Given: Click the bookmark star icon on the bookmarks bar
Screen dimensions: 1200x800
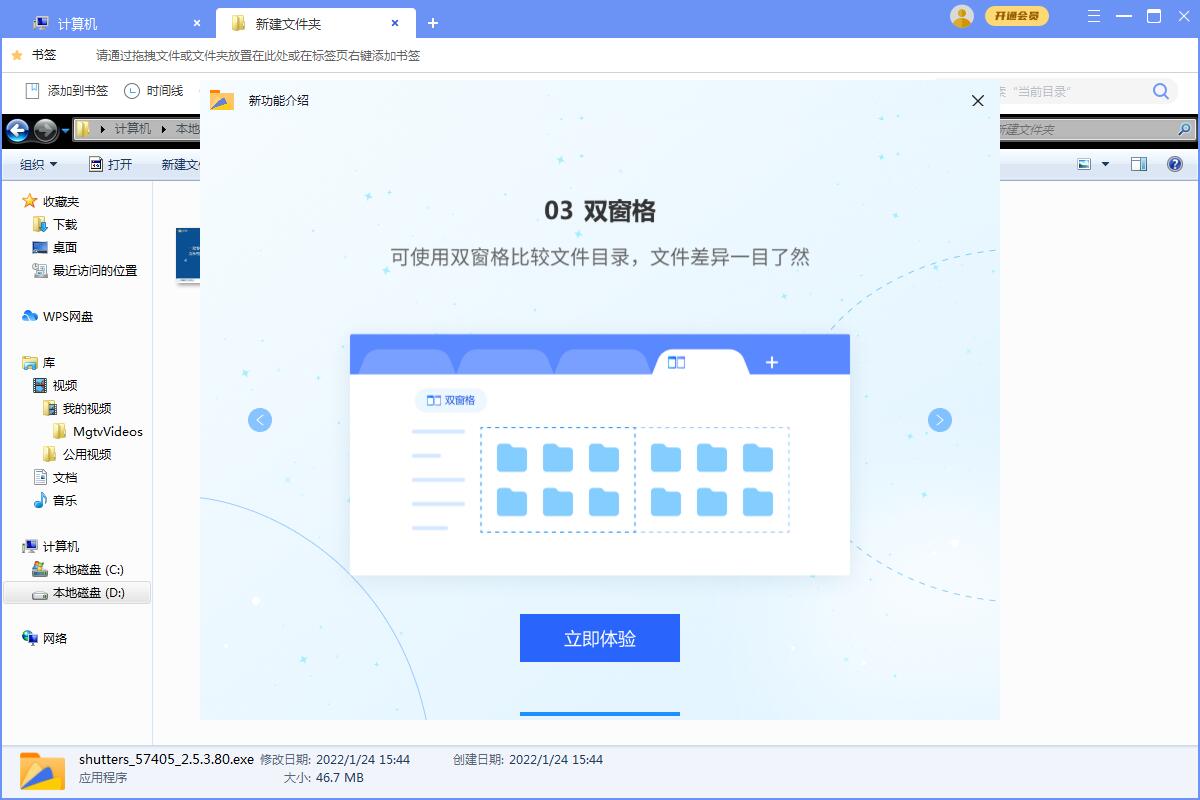Looking at the screenshot, I should (x=16, y=55).
